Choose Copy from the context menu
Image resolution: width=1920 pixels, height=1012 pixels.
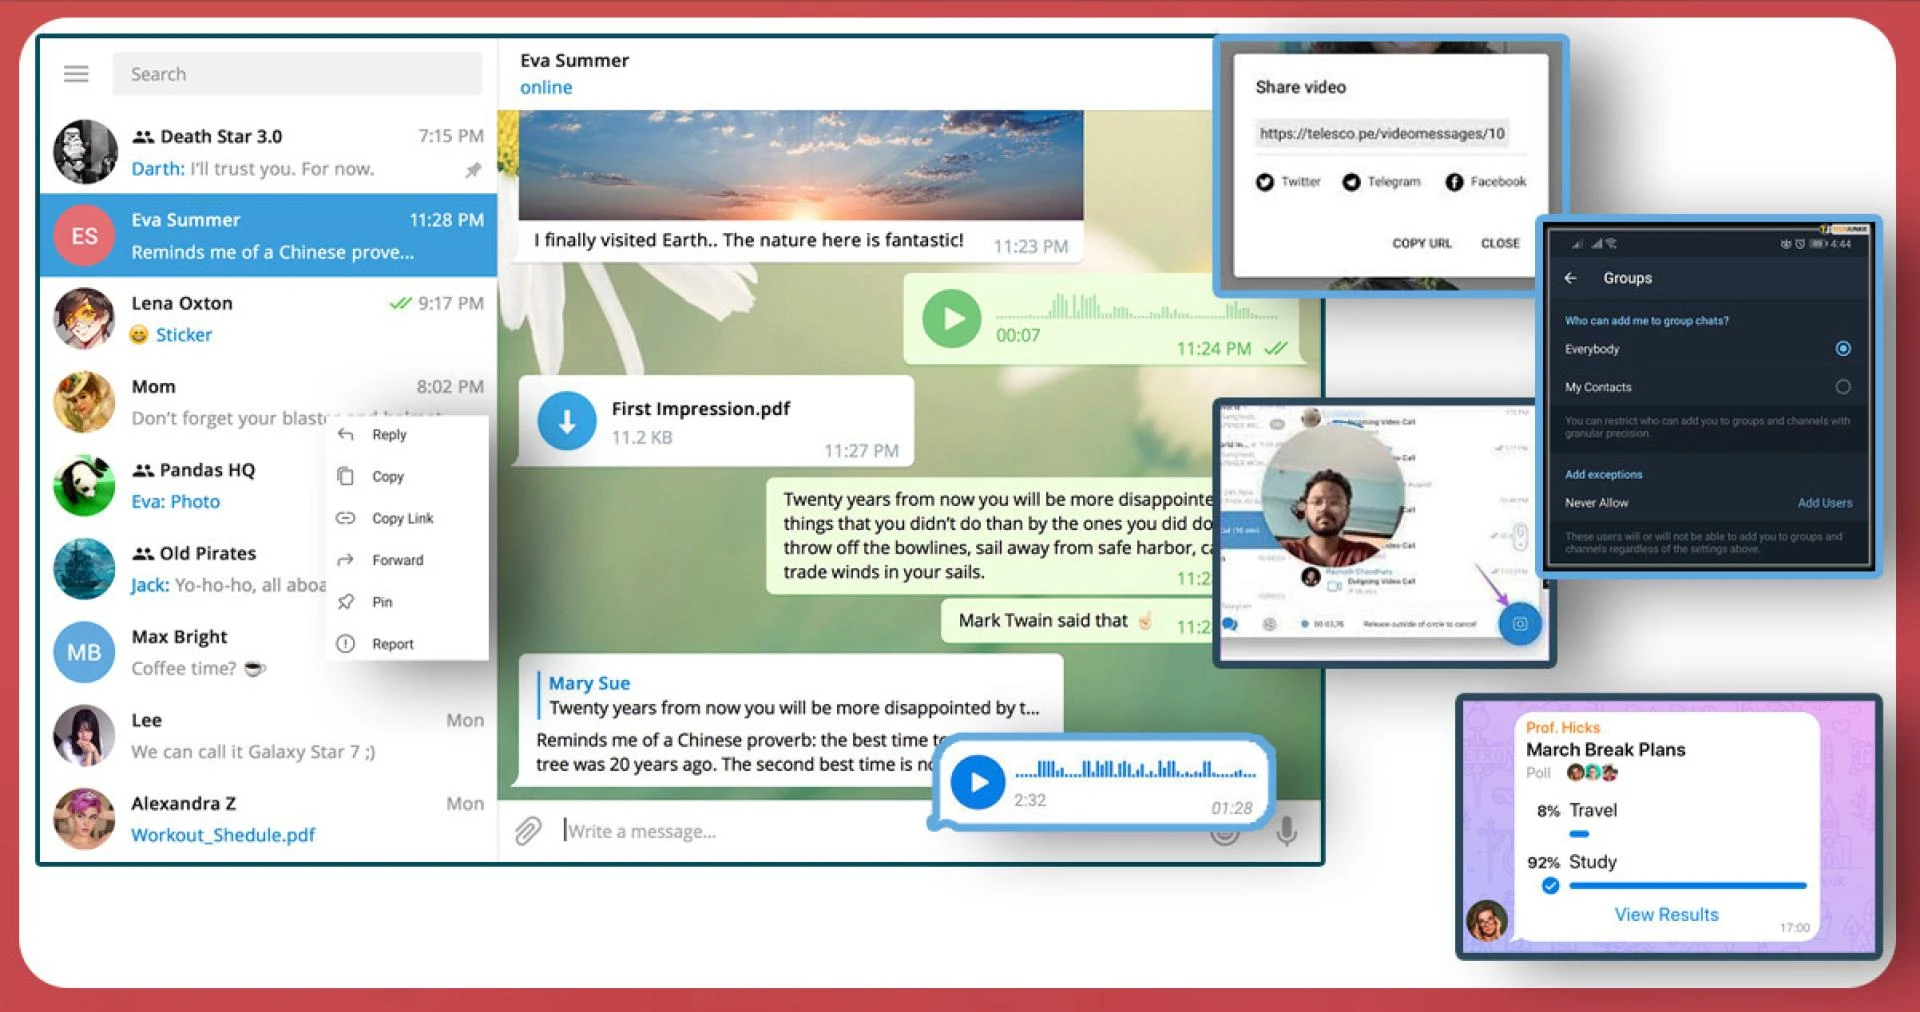tap(407, 477)
